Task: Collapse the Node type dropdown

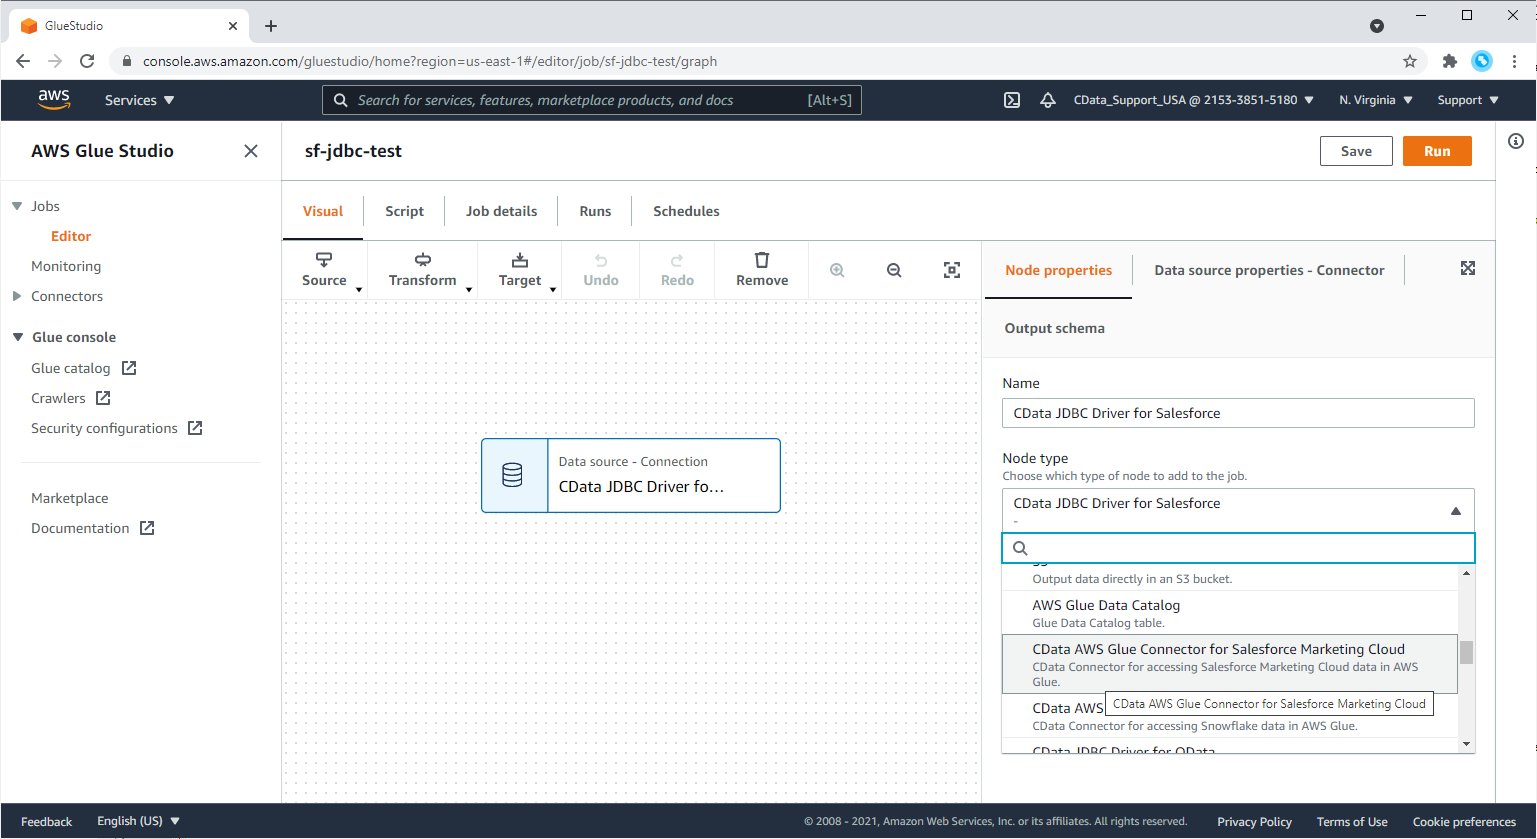Action: 1455,511
